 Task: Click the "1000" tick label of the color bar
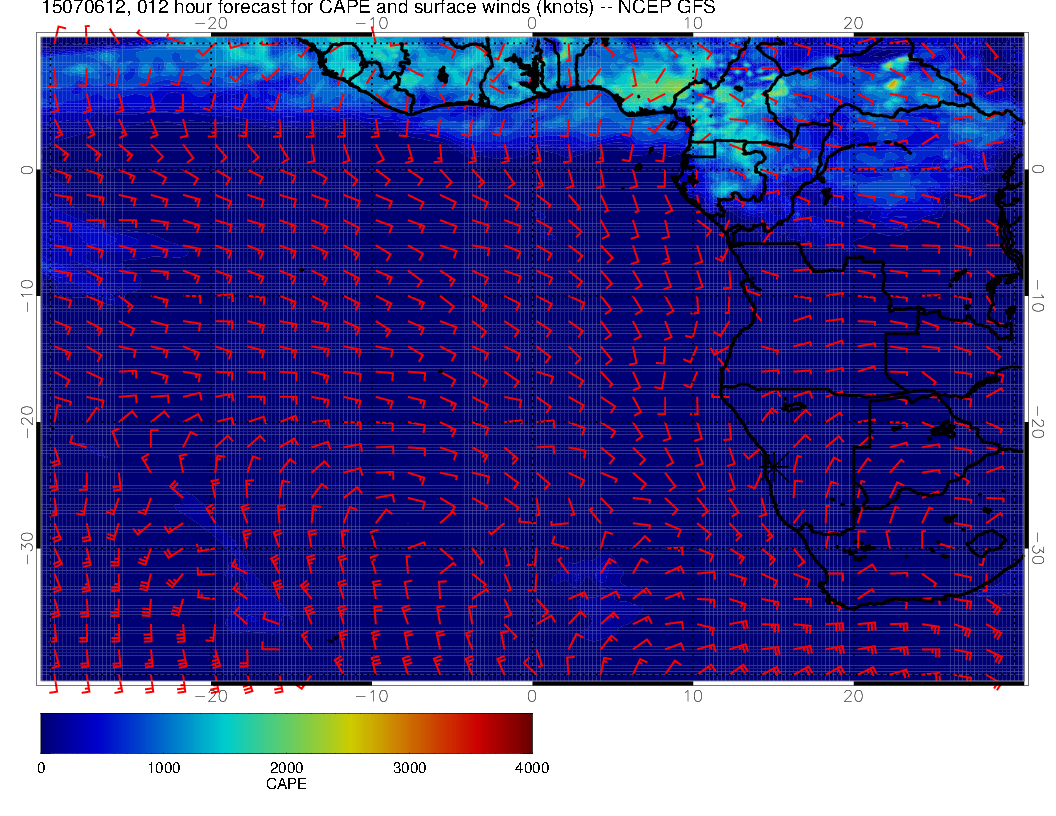tap(164, 768)
